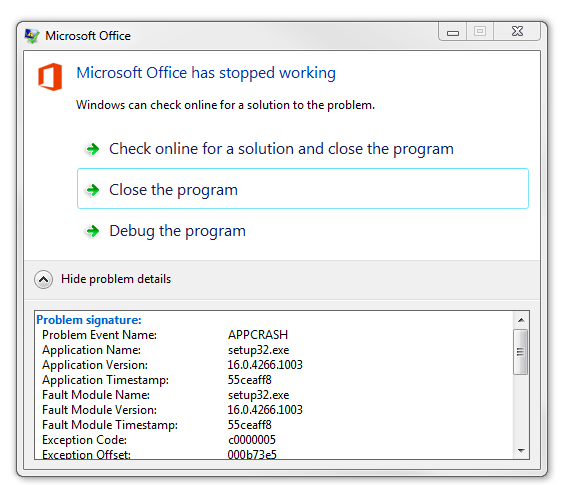571x485 pixels.
Task: Select Close the program option
Action: [303, 189]
